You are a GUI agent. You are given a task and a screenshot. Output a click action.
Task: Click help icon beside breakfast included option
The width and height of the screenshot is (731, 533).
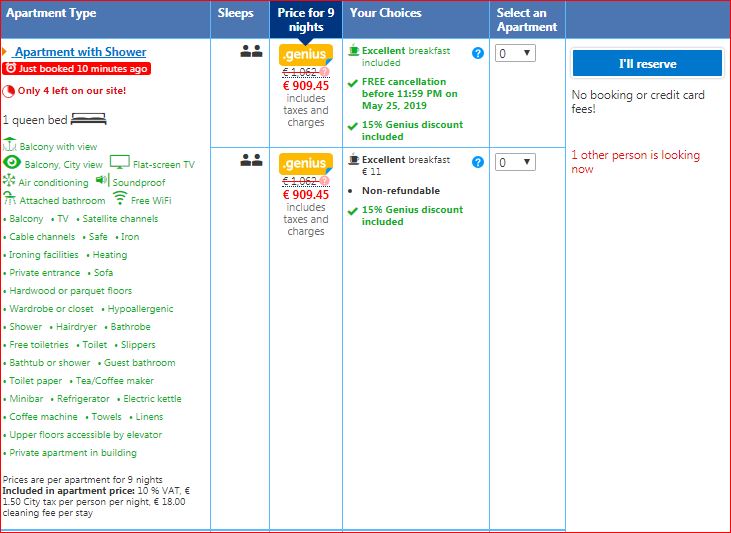478,53
